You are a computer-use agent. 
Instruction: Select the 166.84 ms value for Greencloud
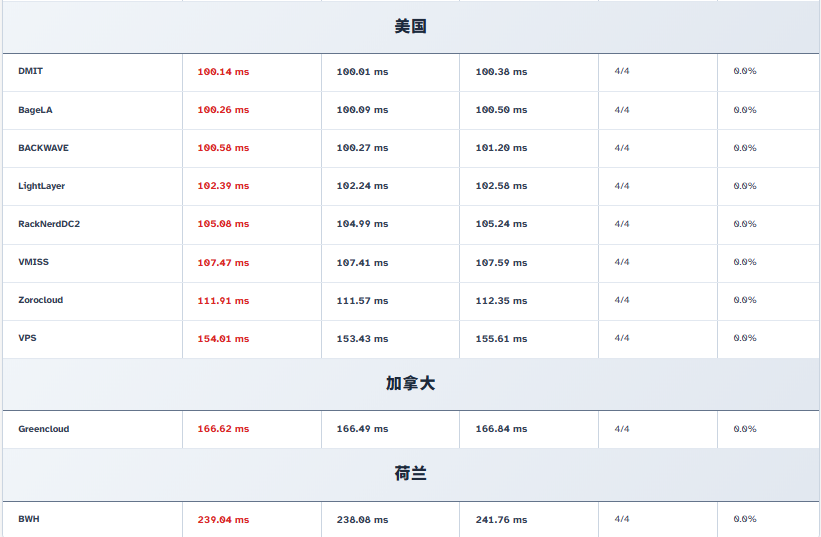(x=501, y=429)
